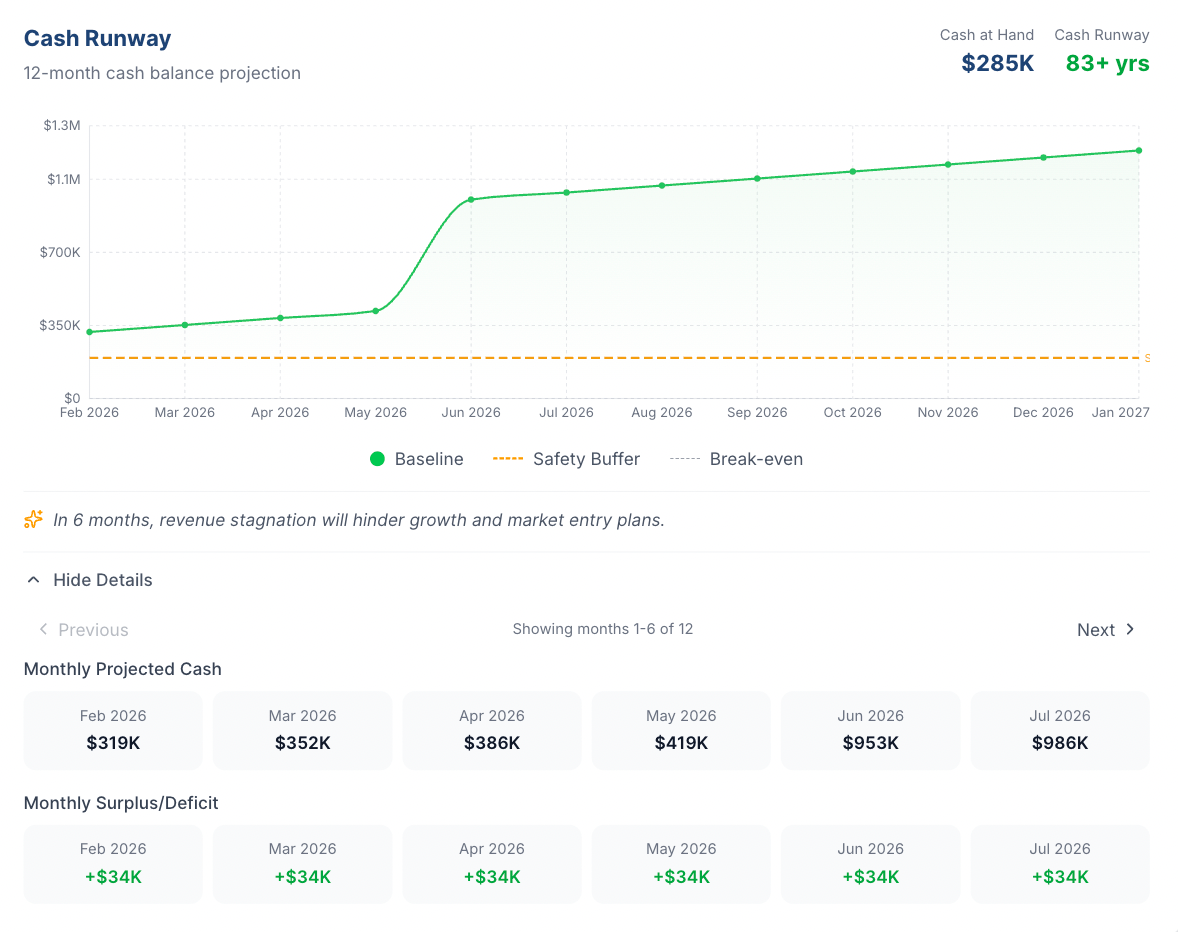Click the 83+ yrs Cash Runway value
The image size is (1178, 932).
click(1107, 64)
